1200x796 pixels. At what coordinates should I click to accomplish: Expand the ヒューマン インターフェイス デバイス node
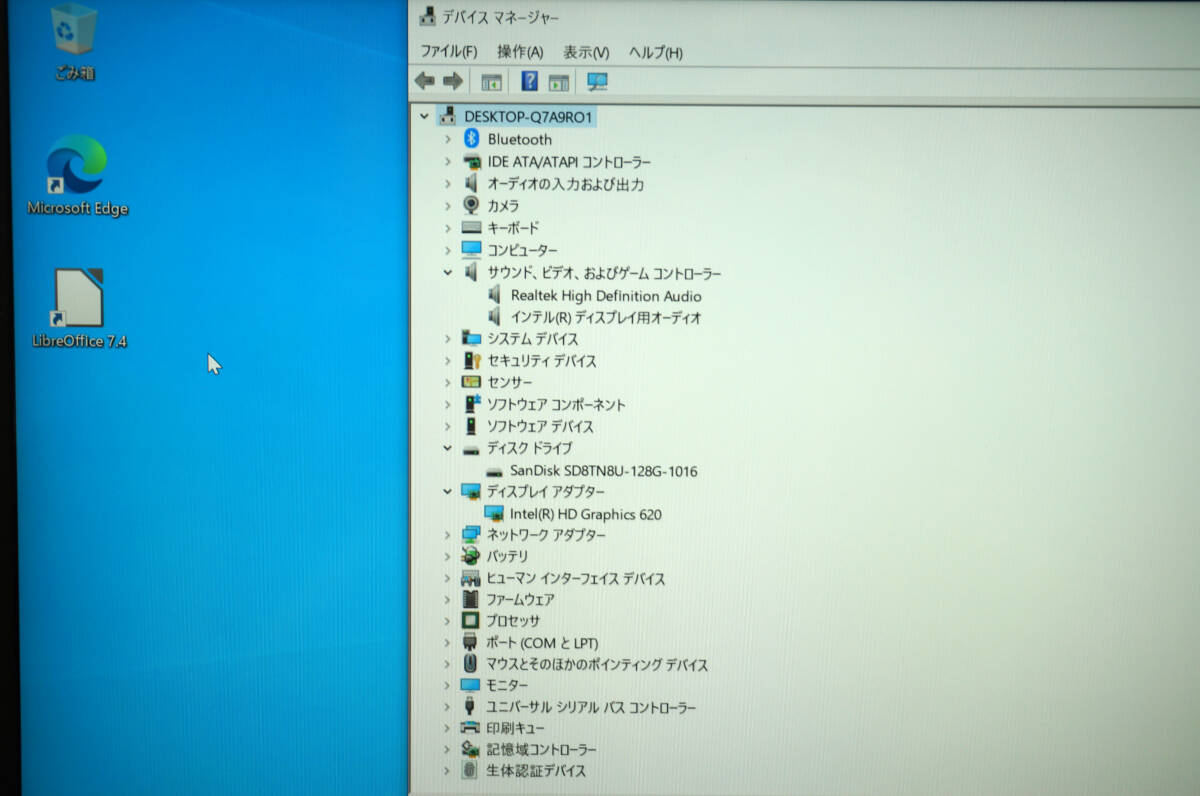[x=448, y=578]
